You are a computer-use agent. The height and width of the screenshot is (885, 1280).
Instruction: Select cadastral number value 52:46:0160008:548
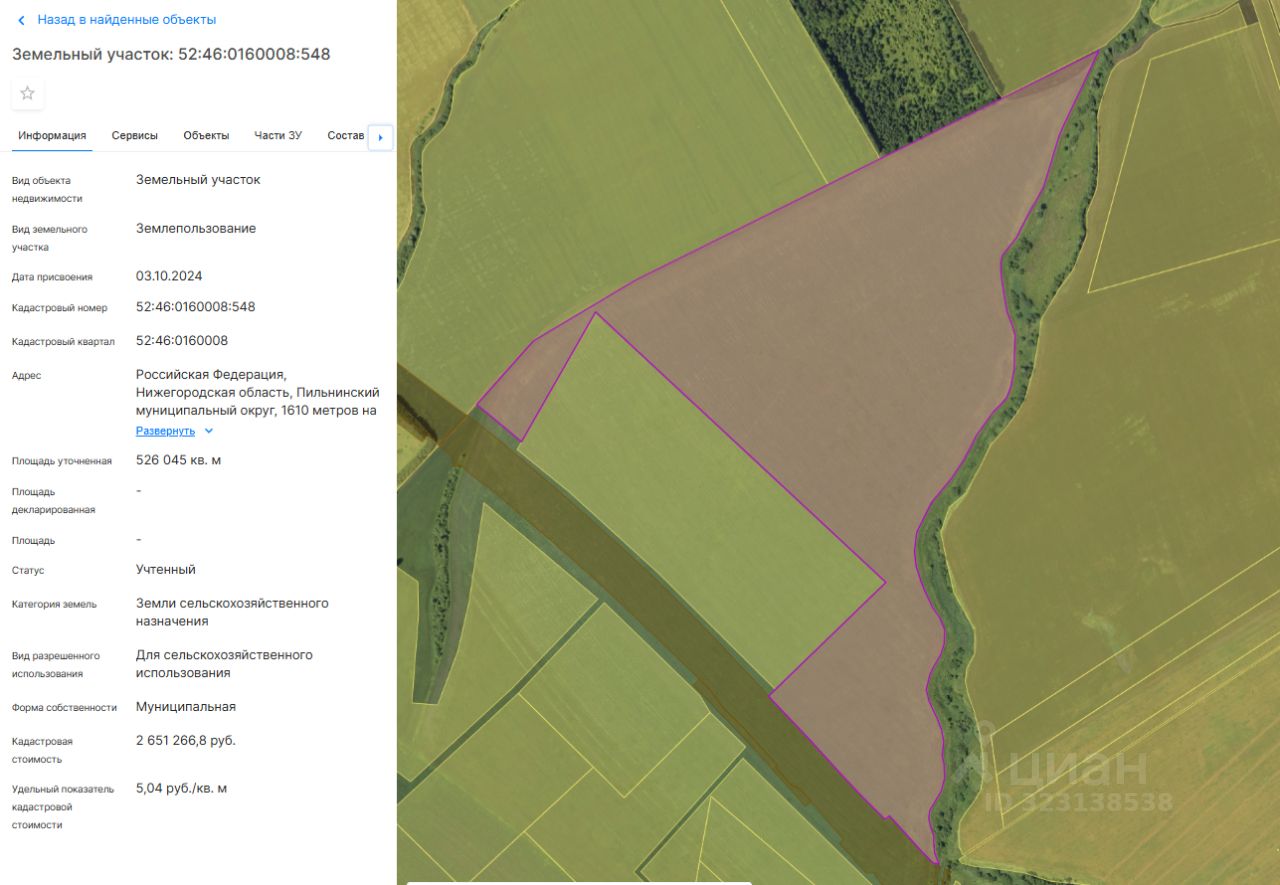click(196, 307)
